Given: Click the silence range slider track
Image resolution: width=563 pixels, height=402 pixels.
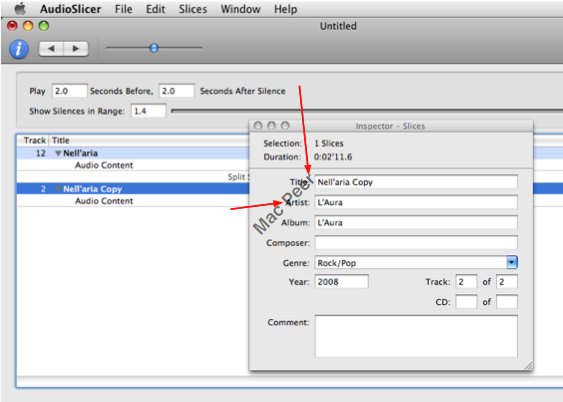Looking at the screenshot, I should (x=367, y=111).
